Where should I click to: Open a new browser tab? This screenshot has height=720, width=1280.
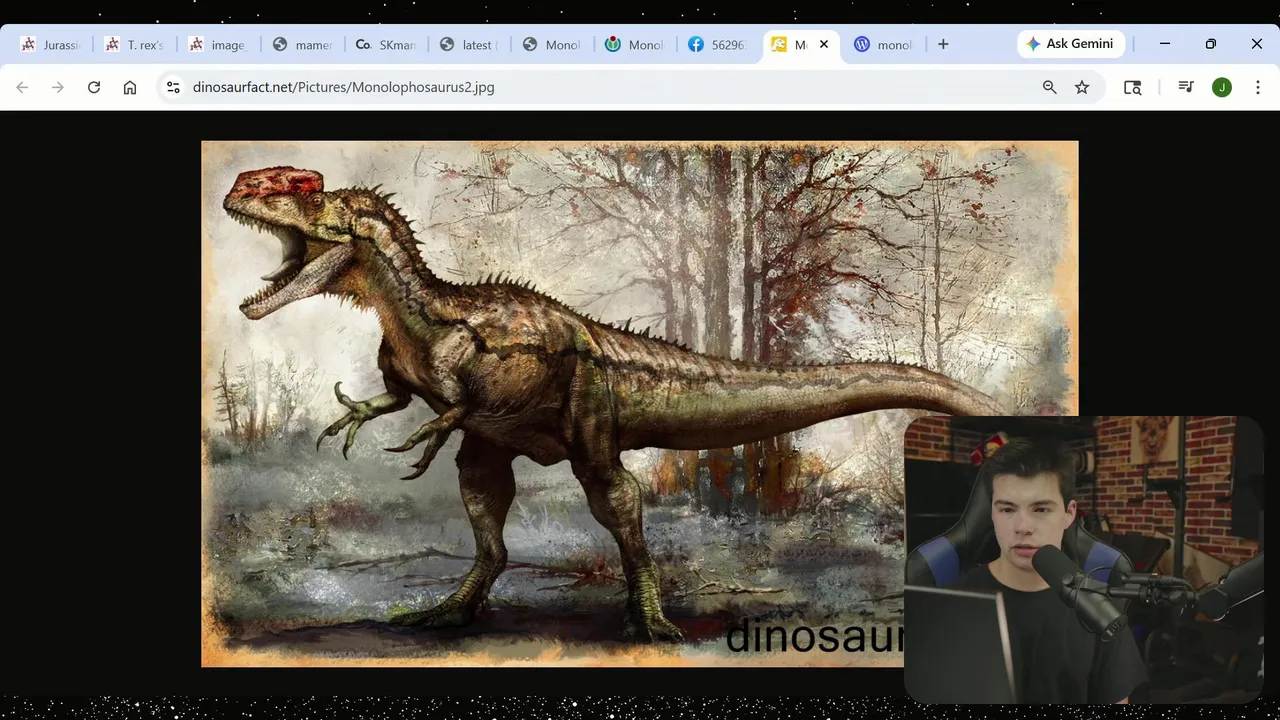point(943,44)
